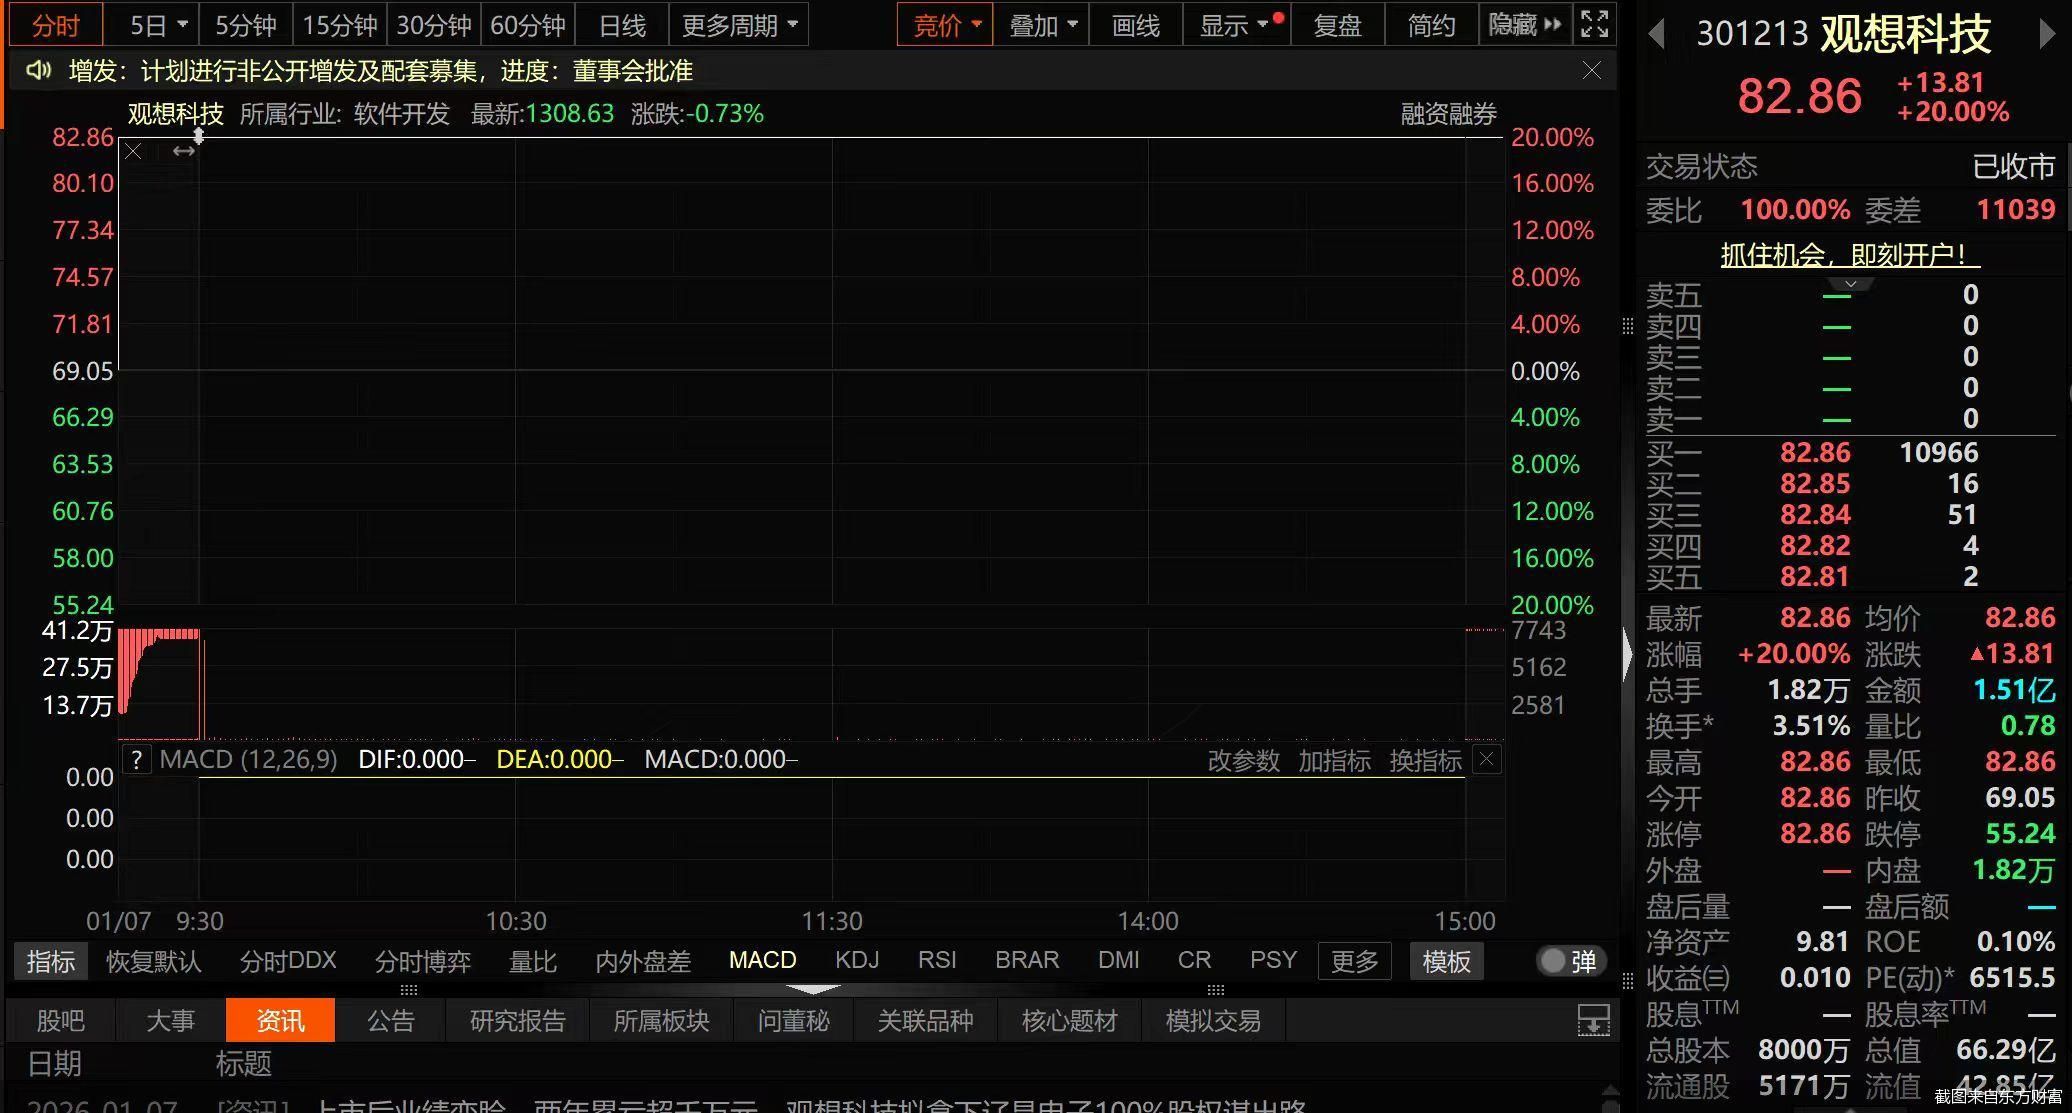The image size is (2072, 1113).
Task: Click the horizontal resize arrow icon in chart
Action: [183, 151]
